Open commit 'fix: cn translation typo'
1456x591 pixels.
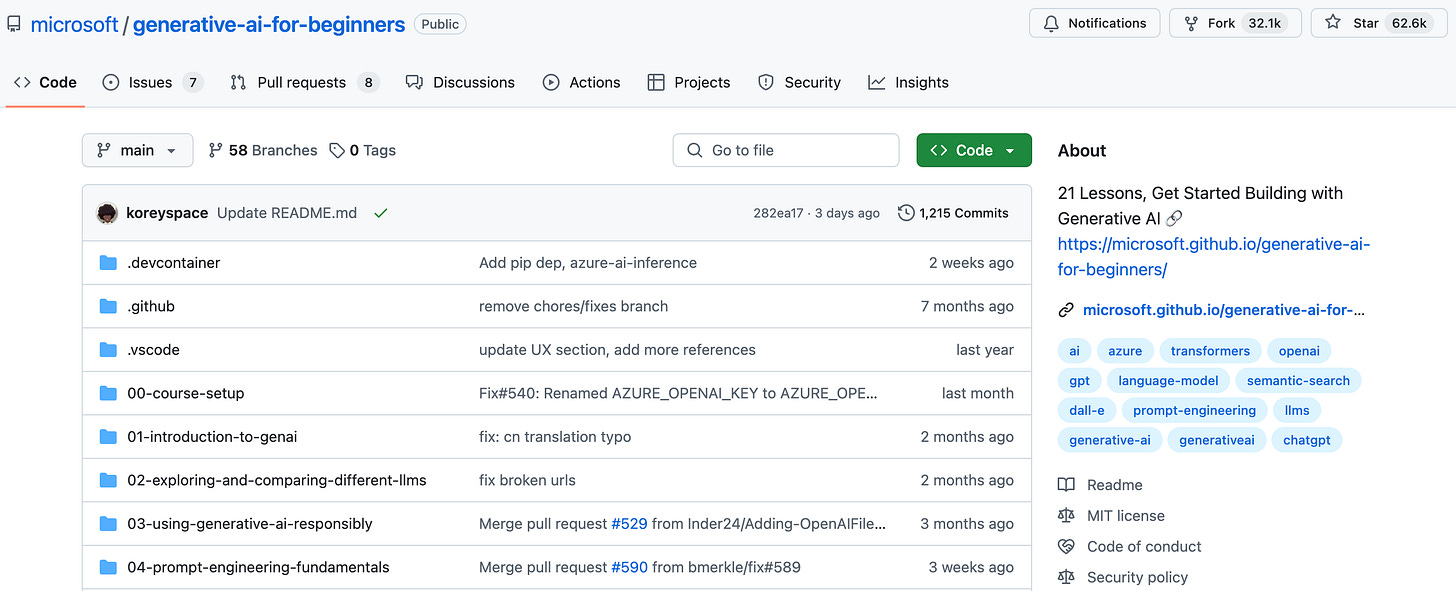(555, 437)
